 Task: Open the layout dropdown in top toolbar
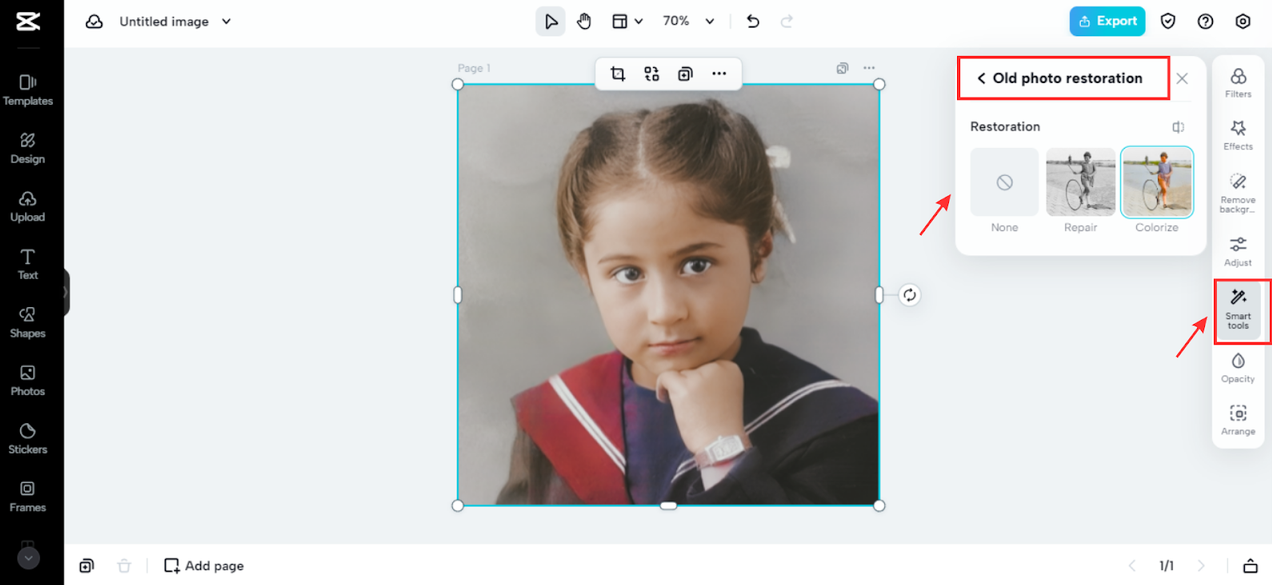click(x=627, y=21)
